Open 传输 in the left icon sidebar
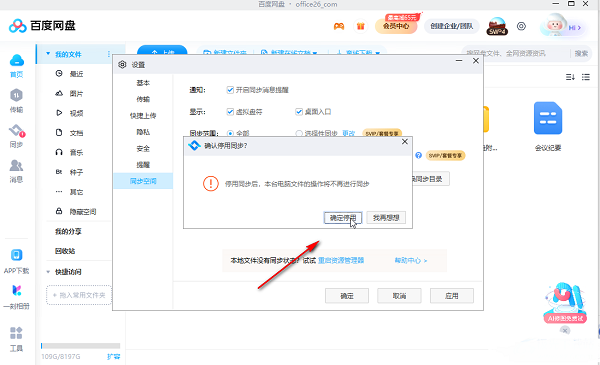600x365 pixels. tap(16, 101)
